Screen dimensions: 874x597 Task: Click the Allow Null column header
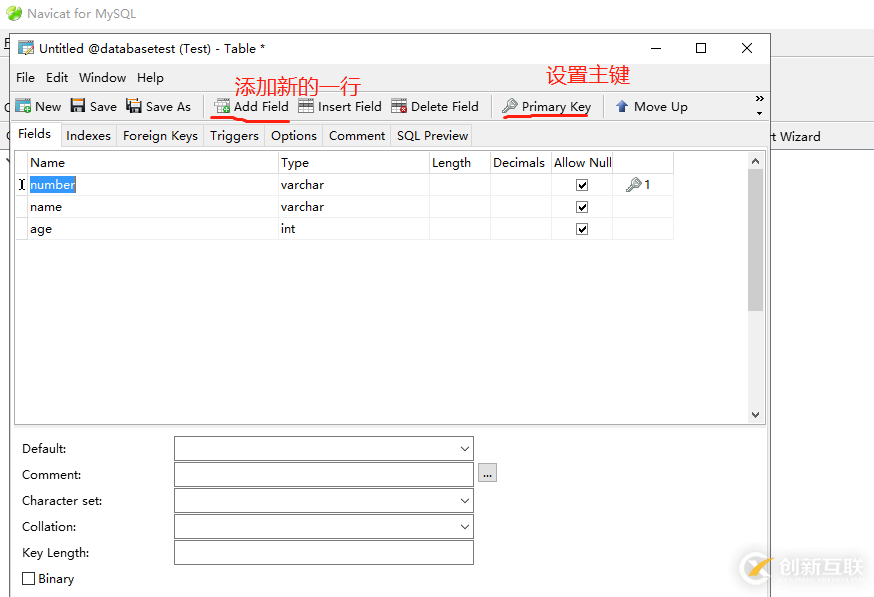point(582,162)
